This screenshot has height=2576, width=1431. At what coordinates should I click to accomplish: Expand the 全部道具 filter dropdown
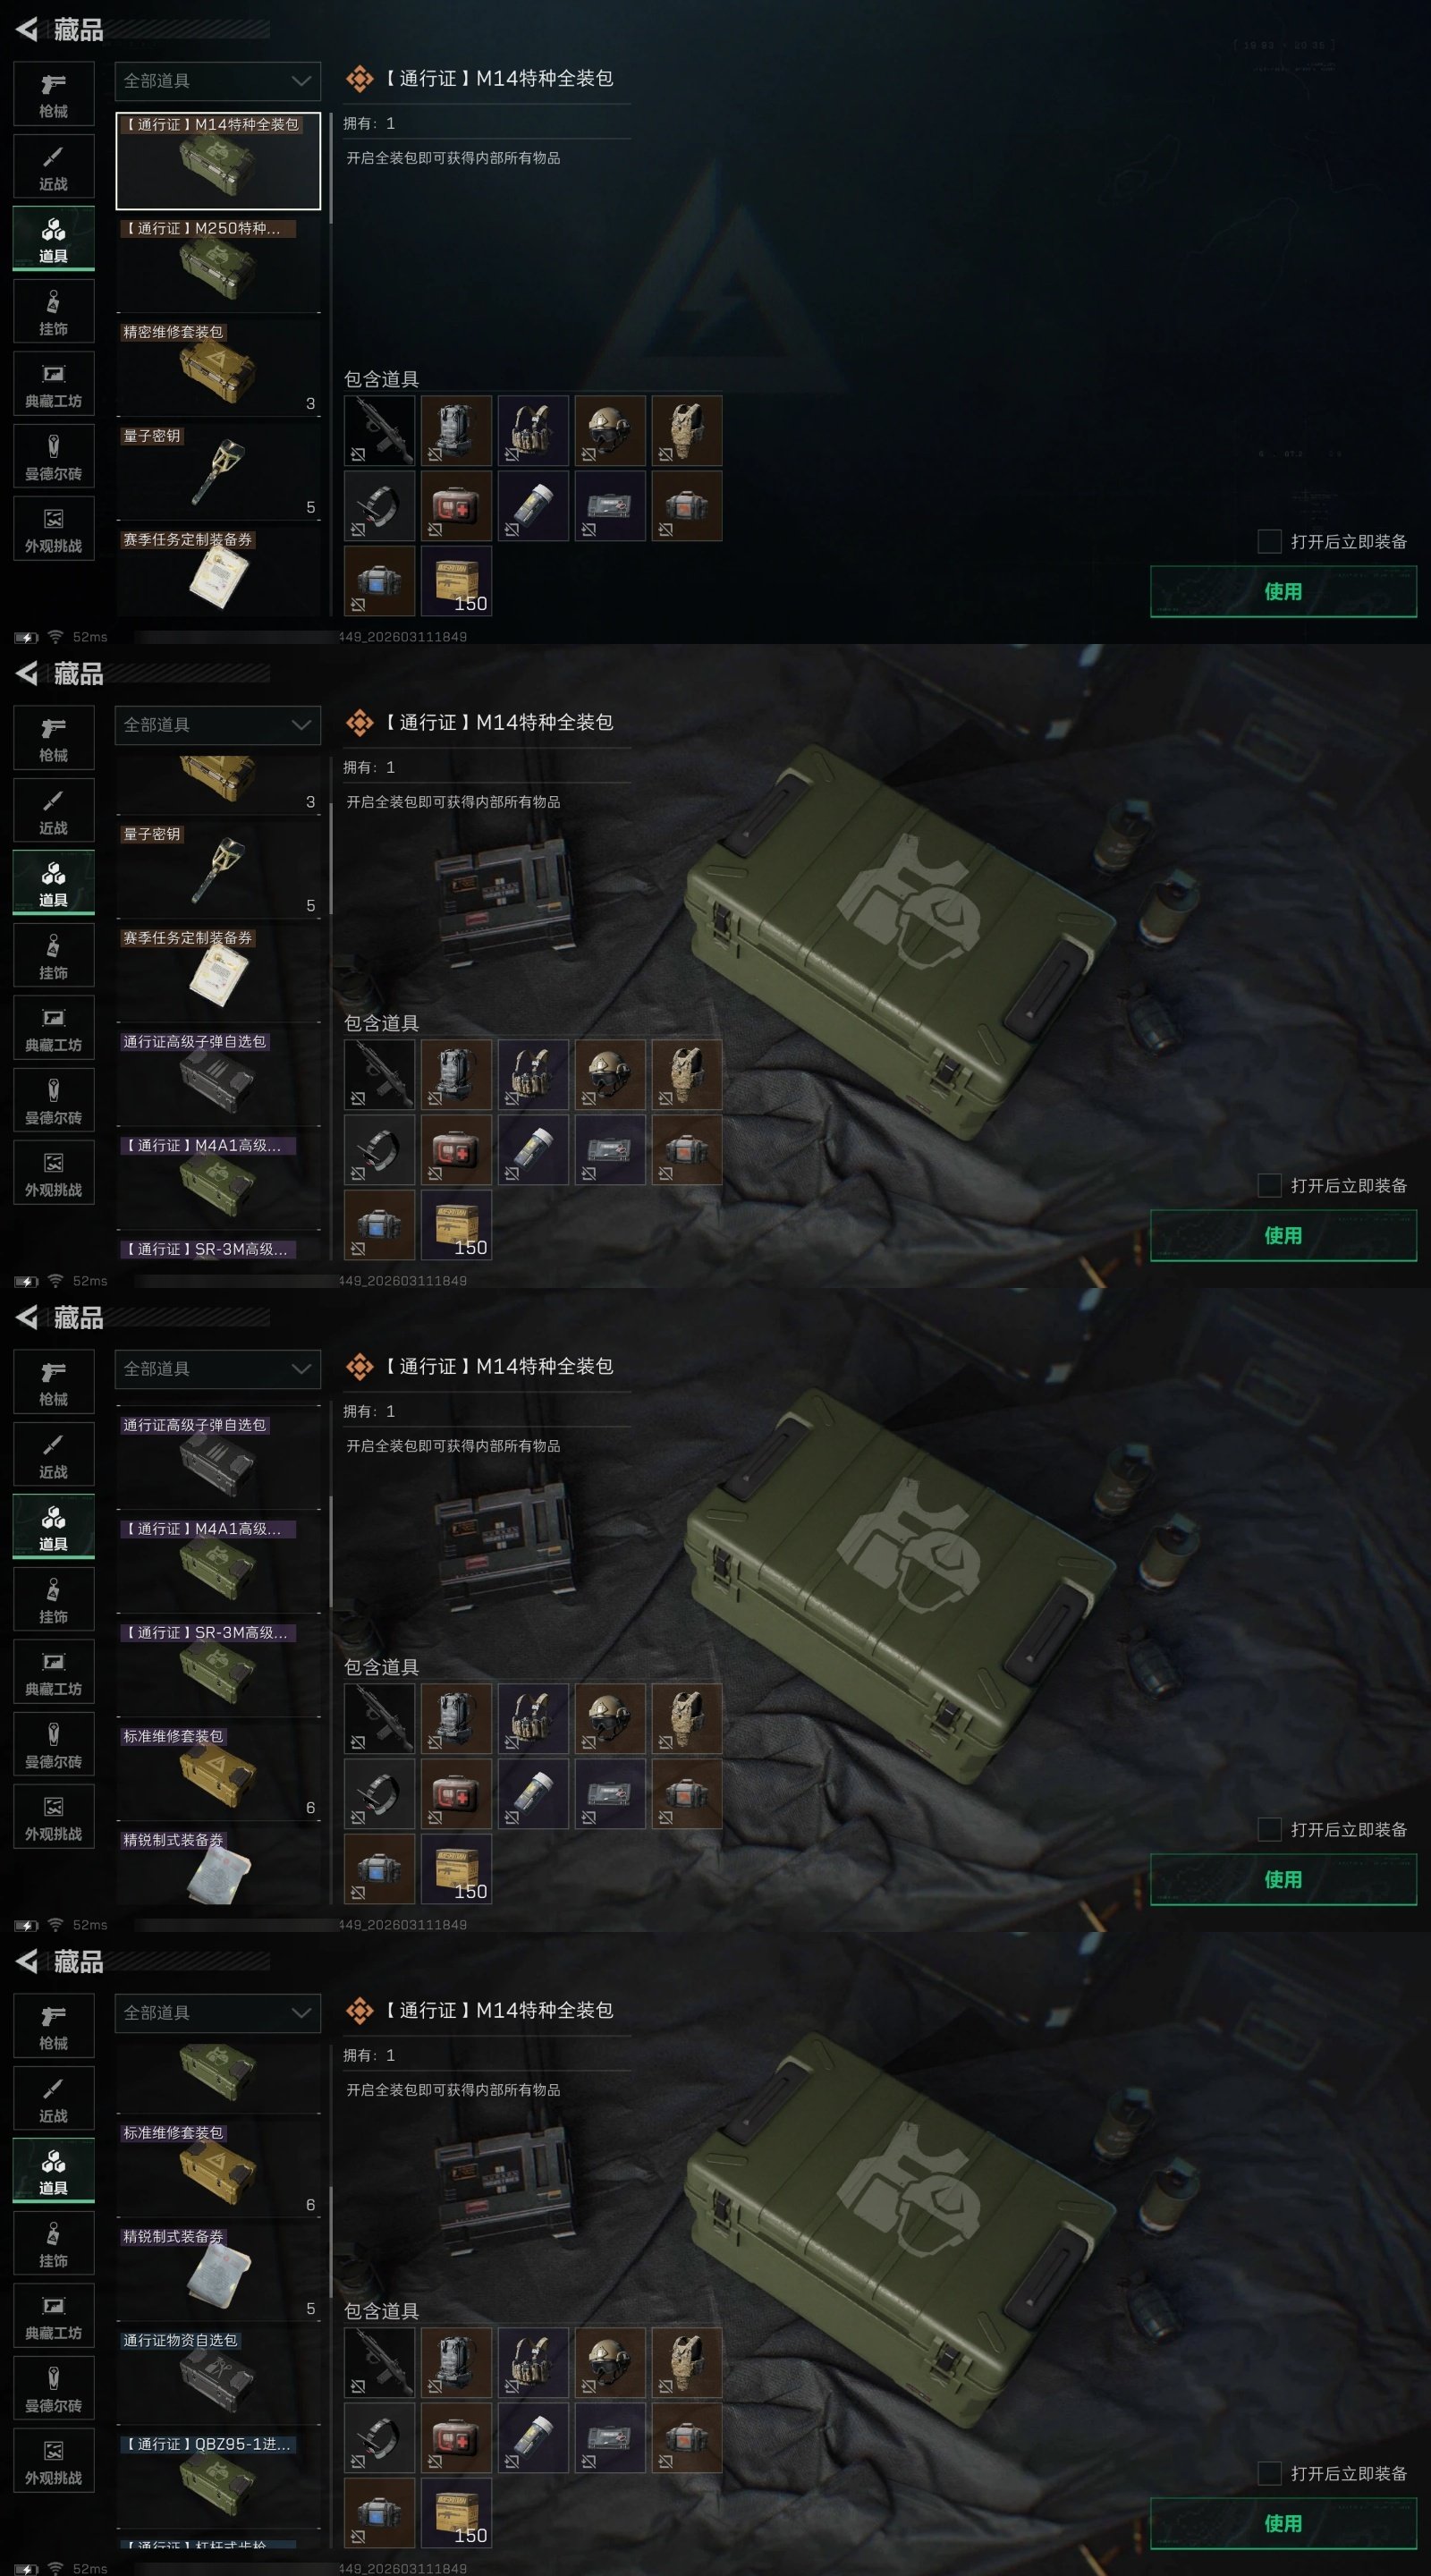click(x=218, y=81)
